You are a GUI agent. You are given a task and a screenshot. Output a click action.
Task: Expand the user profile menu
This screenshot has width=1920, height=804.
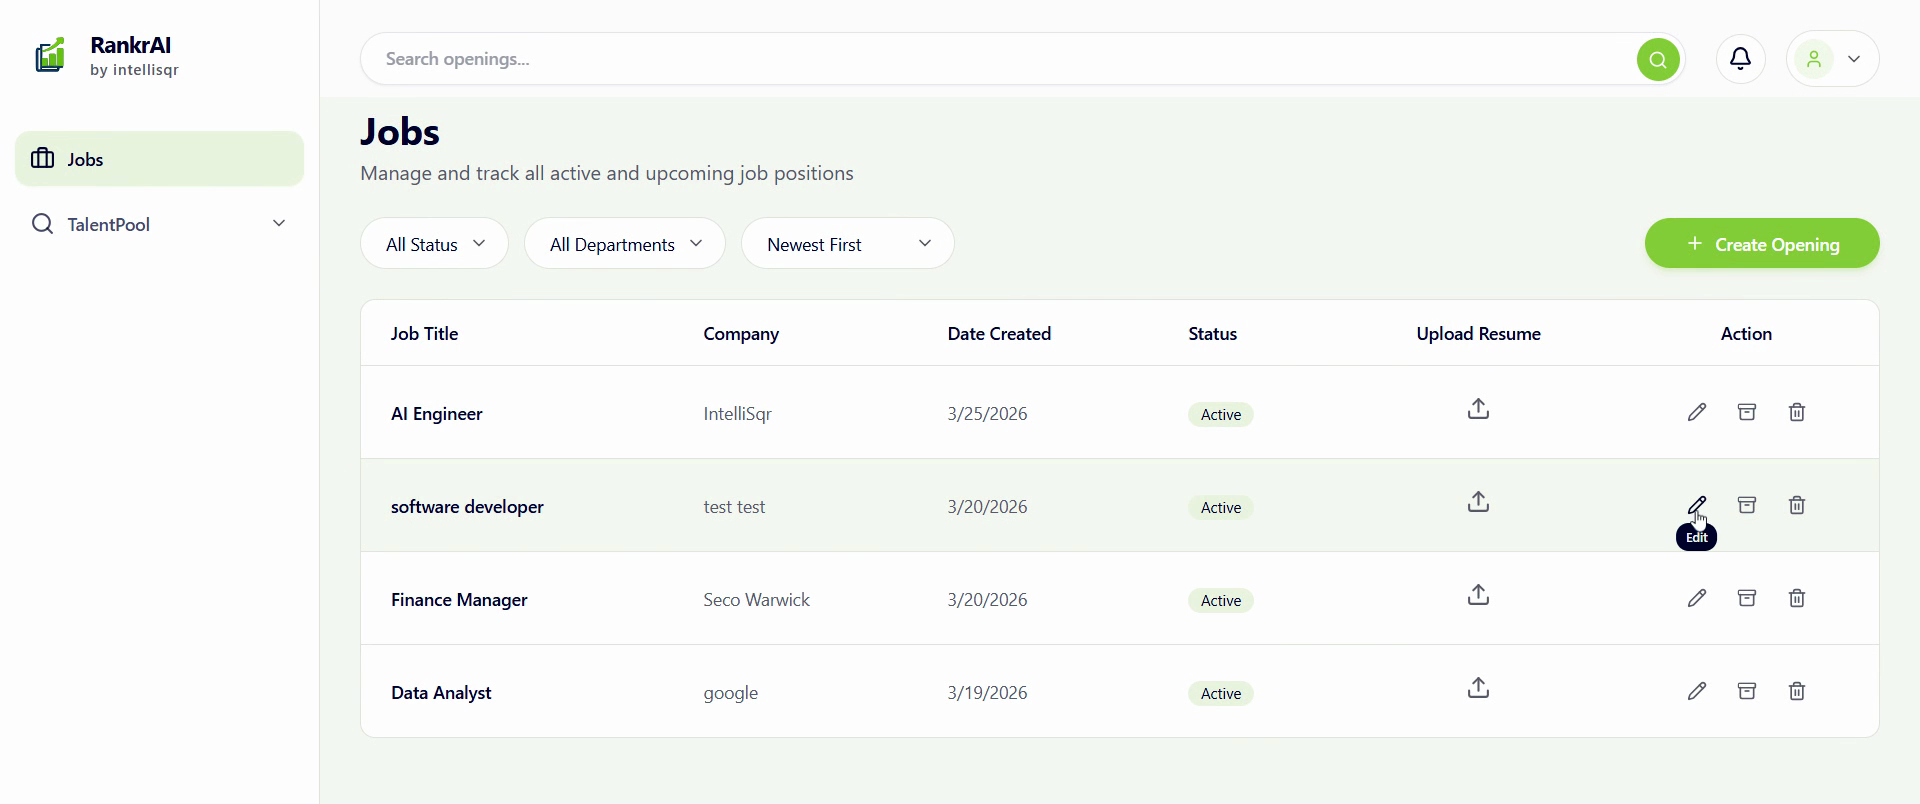point(1832,59)
